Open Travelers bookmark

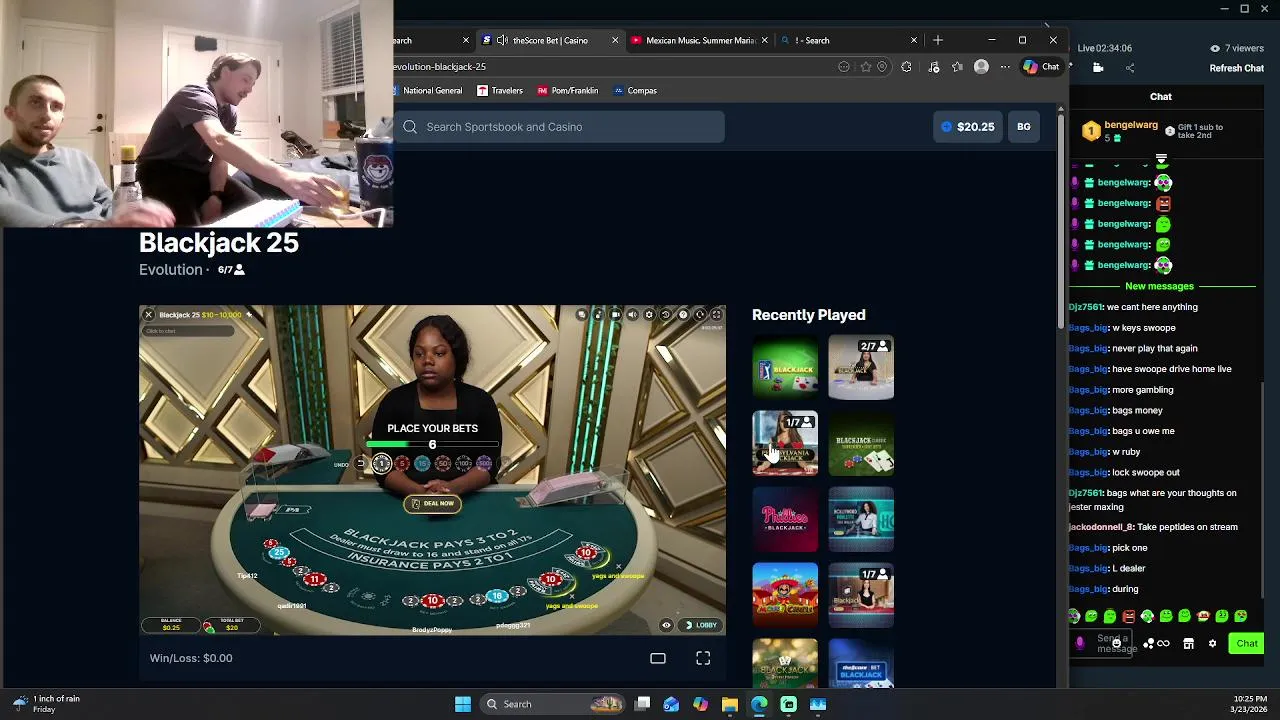(x=499, y=90)
